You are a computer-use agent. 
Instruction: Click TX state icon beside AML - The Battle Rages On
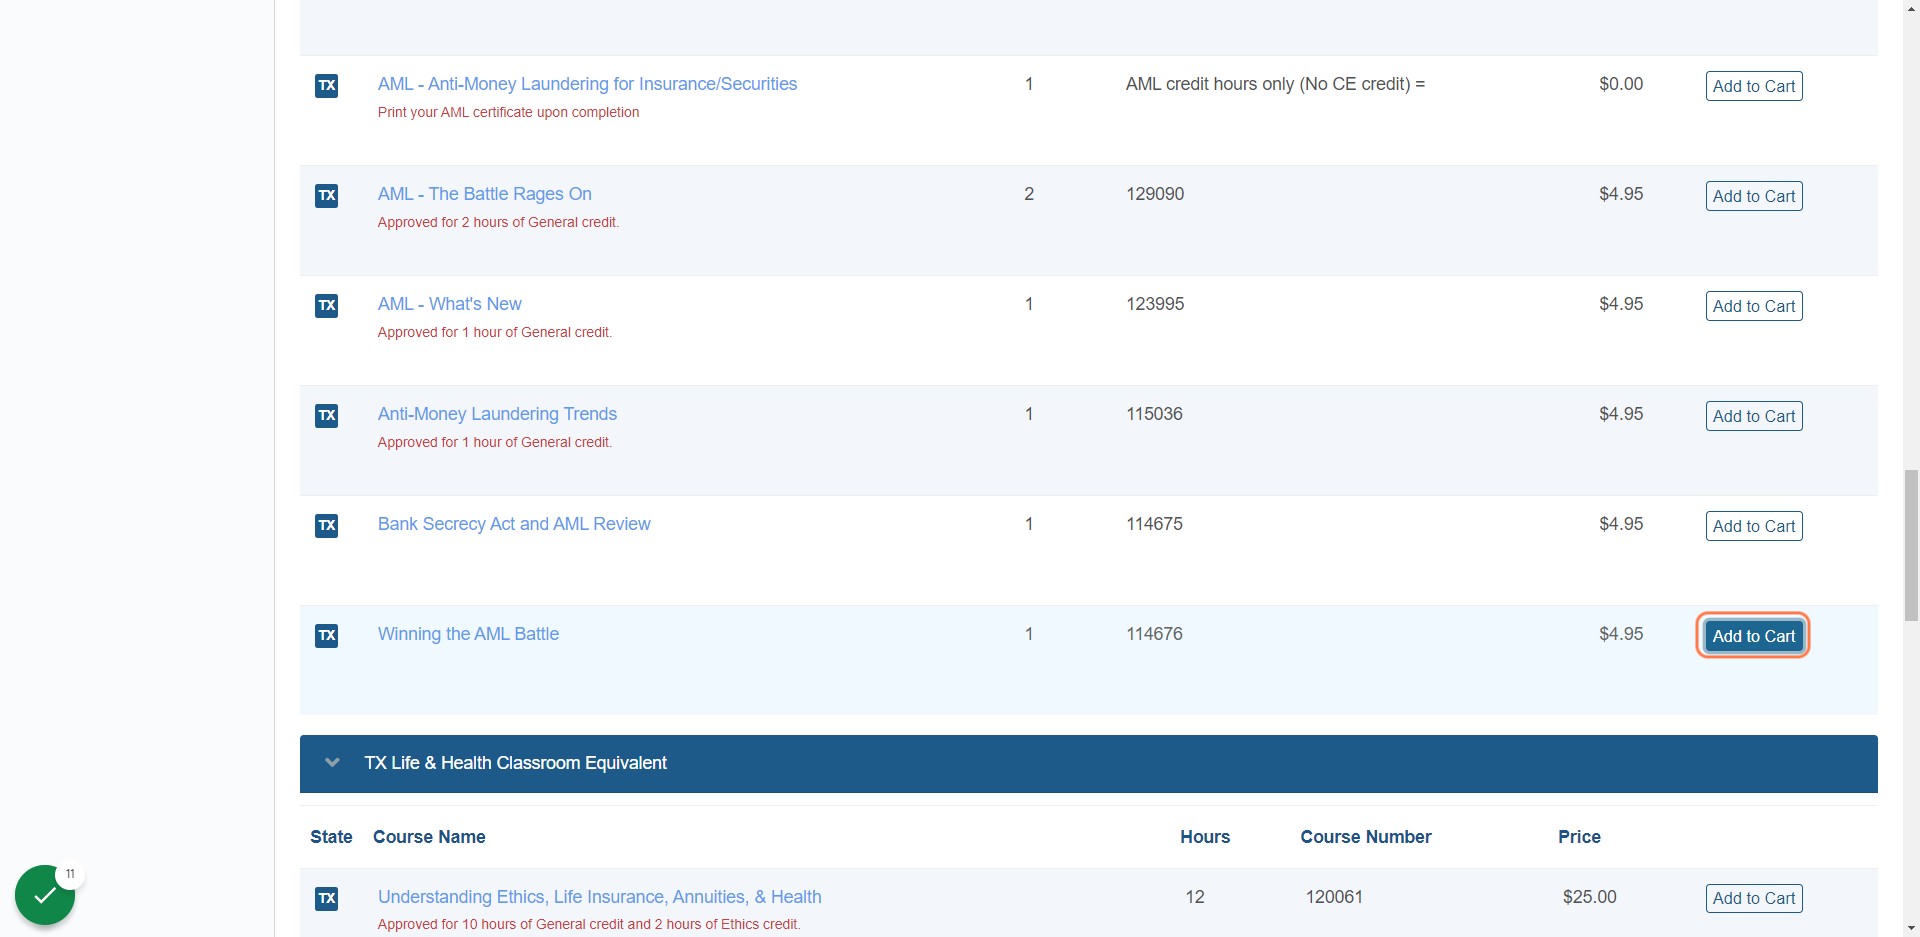[327, 195]
